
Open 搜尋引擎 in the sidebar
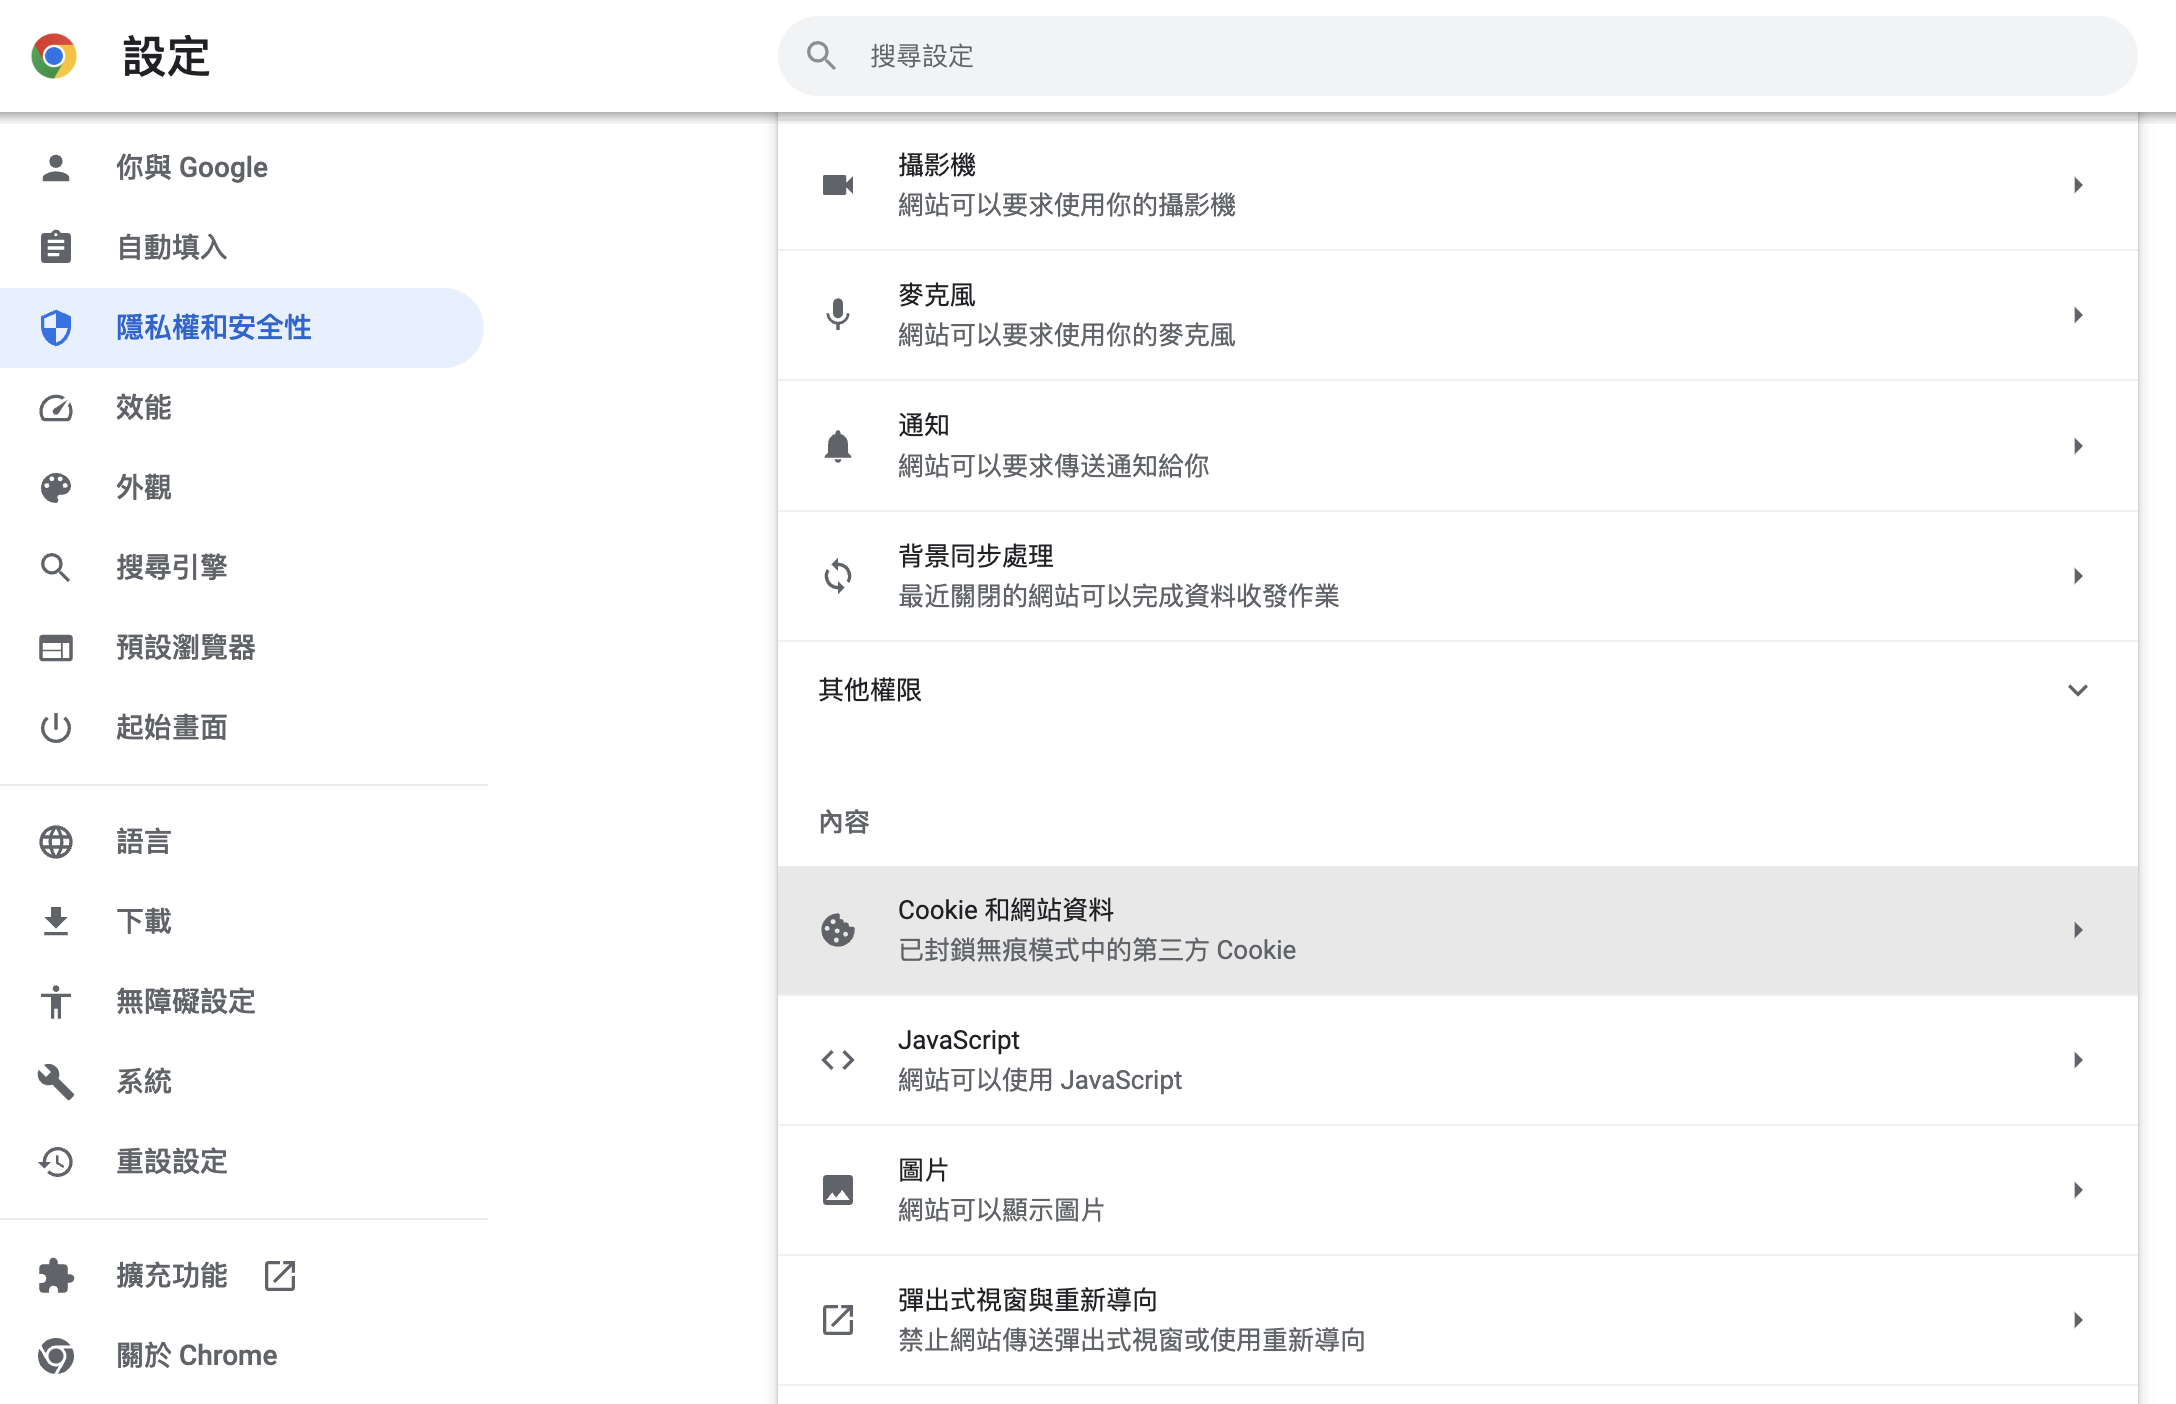point(172,567)
